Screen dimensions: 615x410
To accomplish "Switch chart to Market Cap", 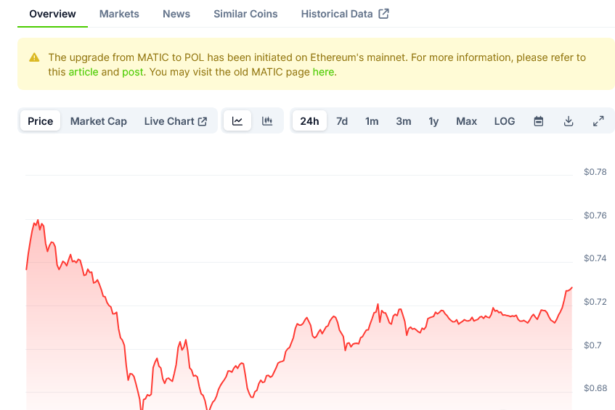I will [x=98, y=121].
